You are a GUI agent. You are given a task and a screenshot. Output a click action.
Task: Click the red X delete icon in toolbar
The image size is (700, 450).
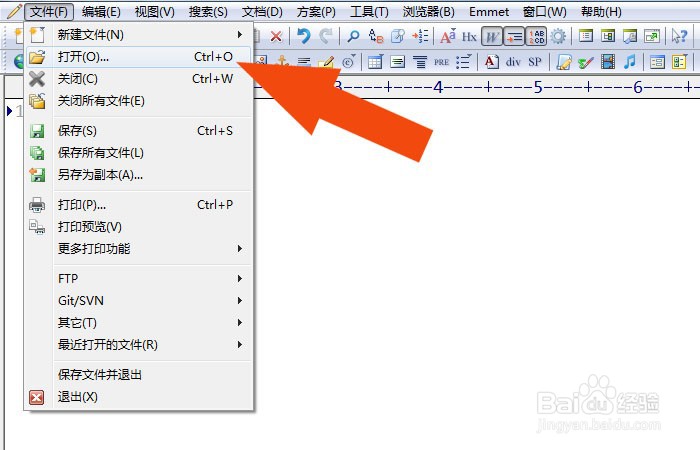tap(276, 36)
